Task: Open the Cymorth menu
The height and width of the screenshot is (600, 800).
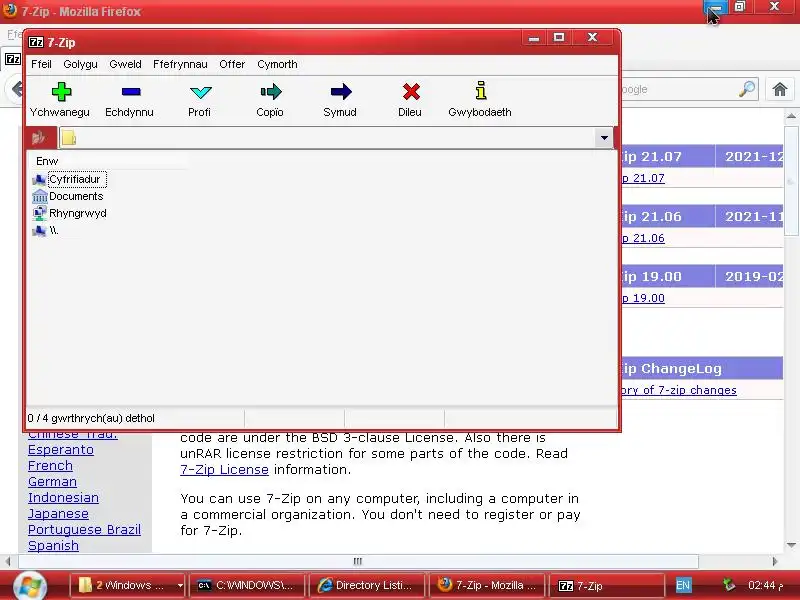Action: 277,64
